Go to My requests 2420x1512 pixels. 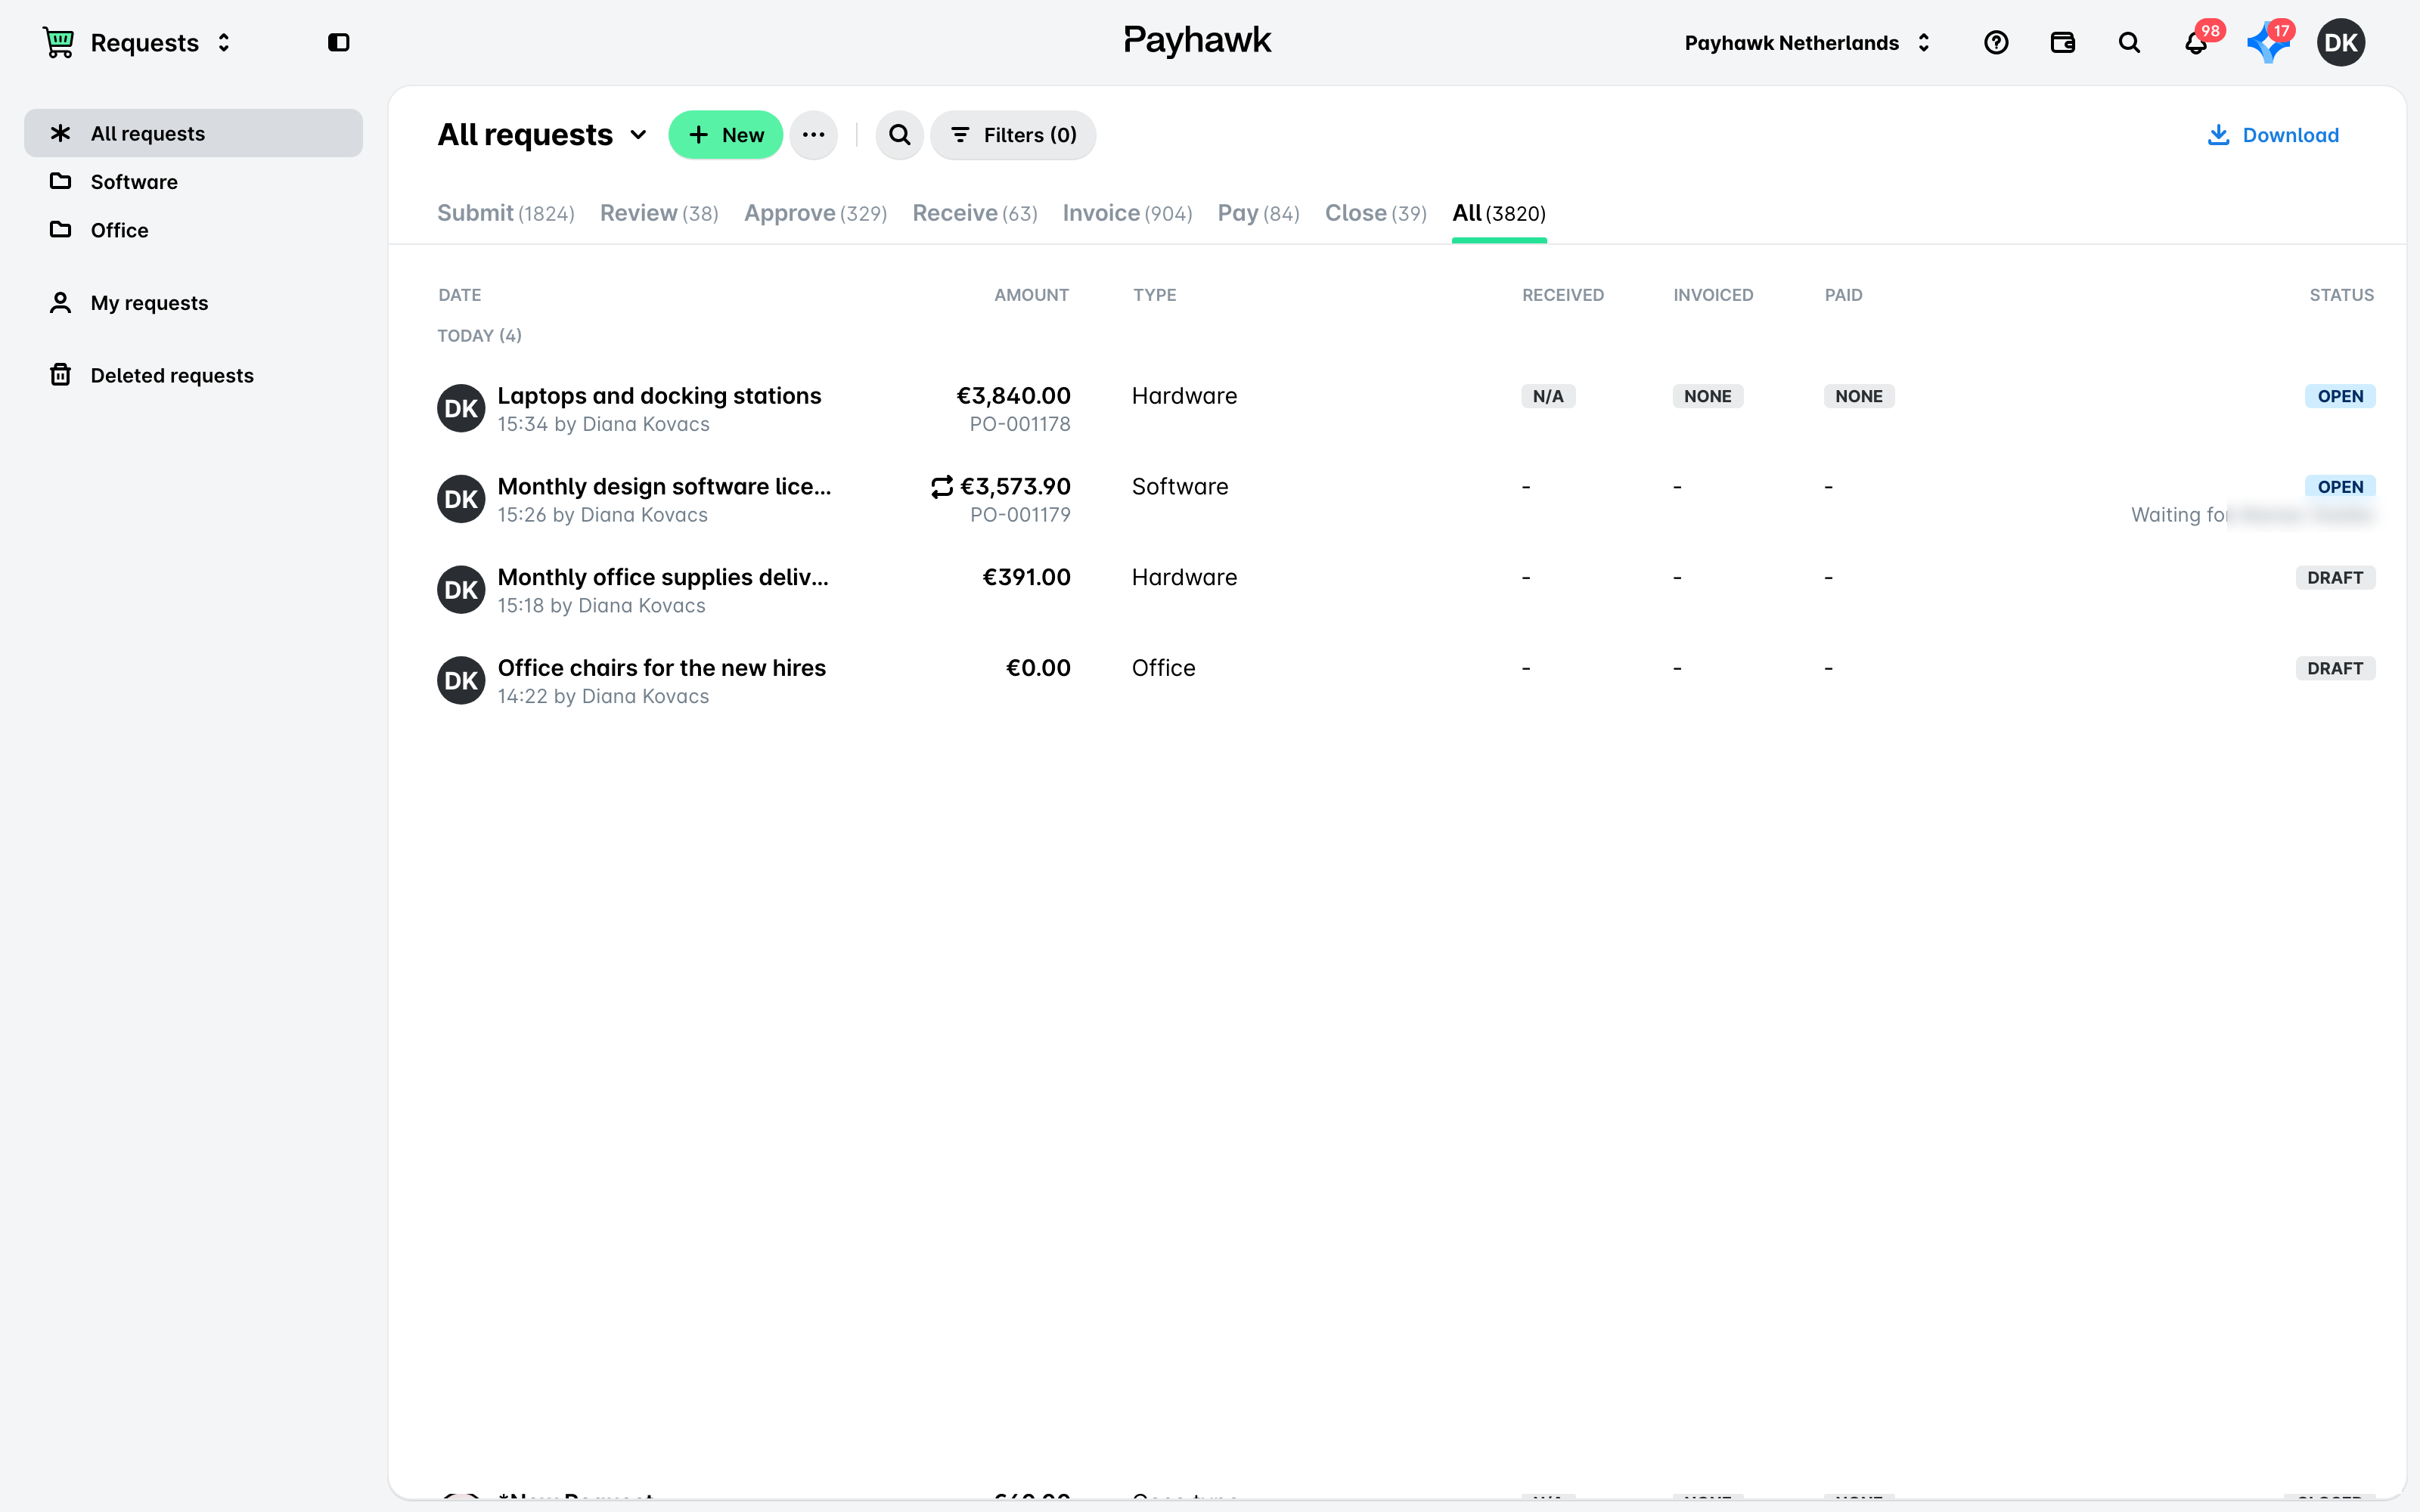pos(193,302)
